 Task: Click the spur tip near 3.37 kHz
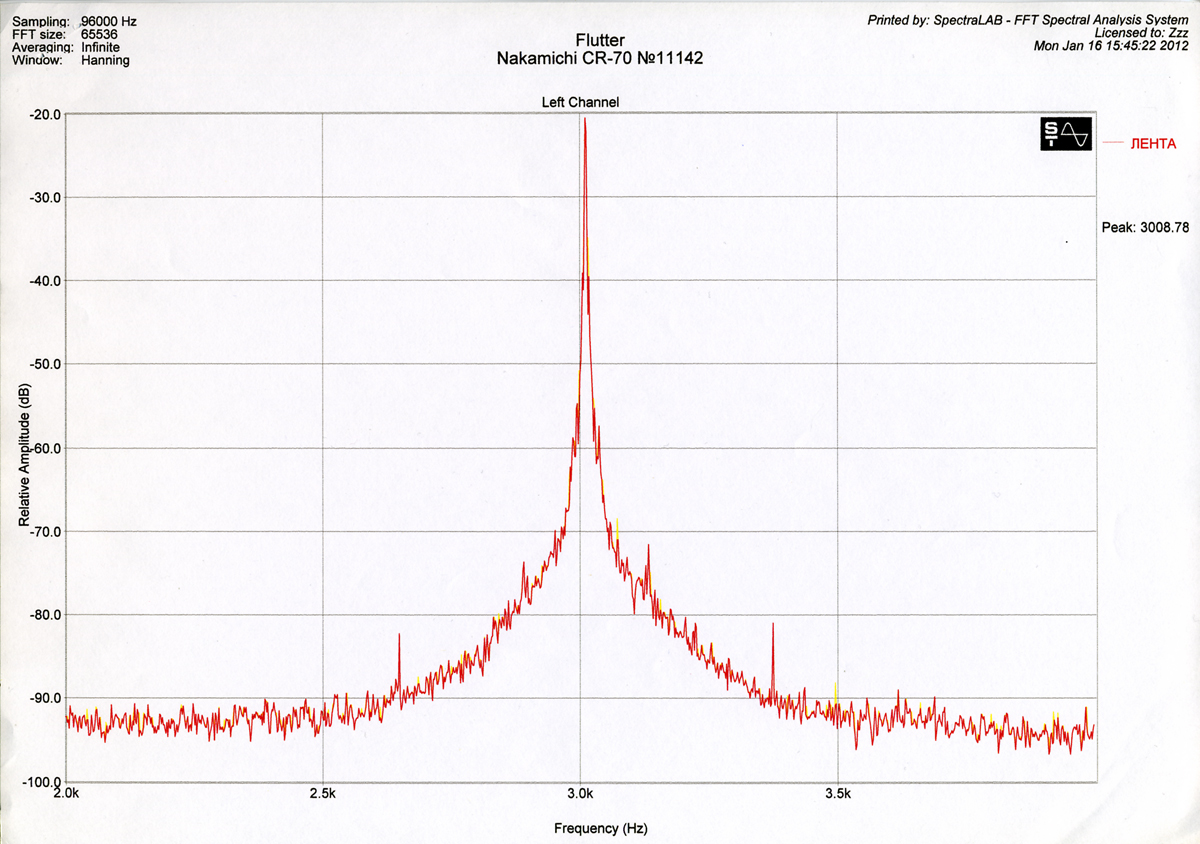tap(773, 626)
